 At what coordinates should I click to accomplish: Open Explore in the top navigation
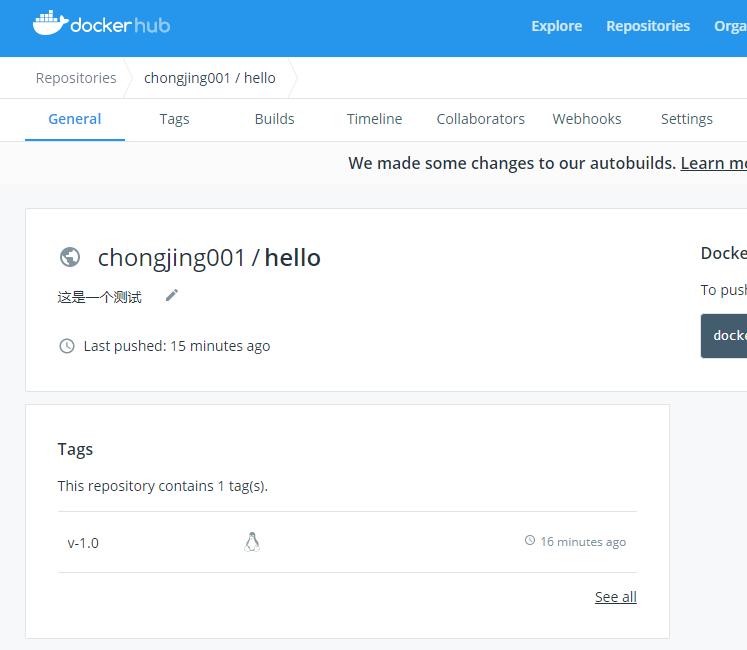(x=556, y=26)
